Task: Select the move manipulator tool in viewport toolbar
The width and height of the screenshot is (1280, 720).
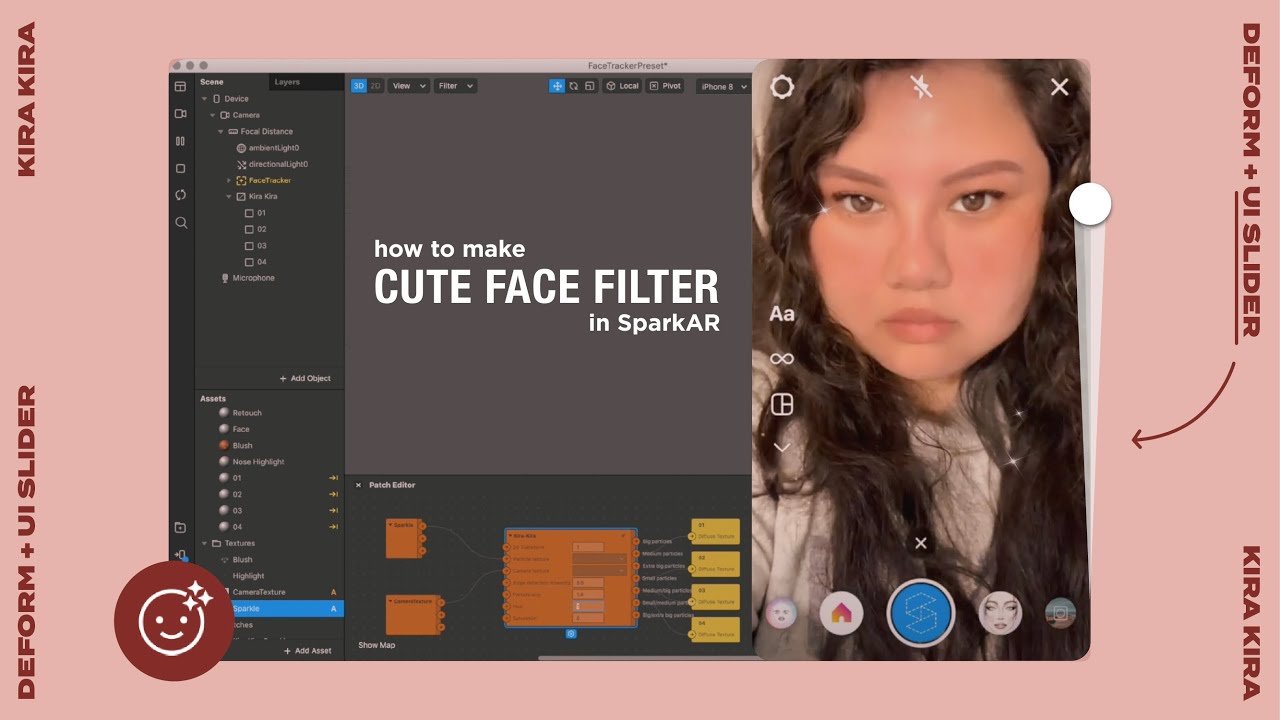Action: 557,86
